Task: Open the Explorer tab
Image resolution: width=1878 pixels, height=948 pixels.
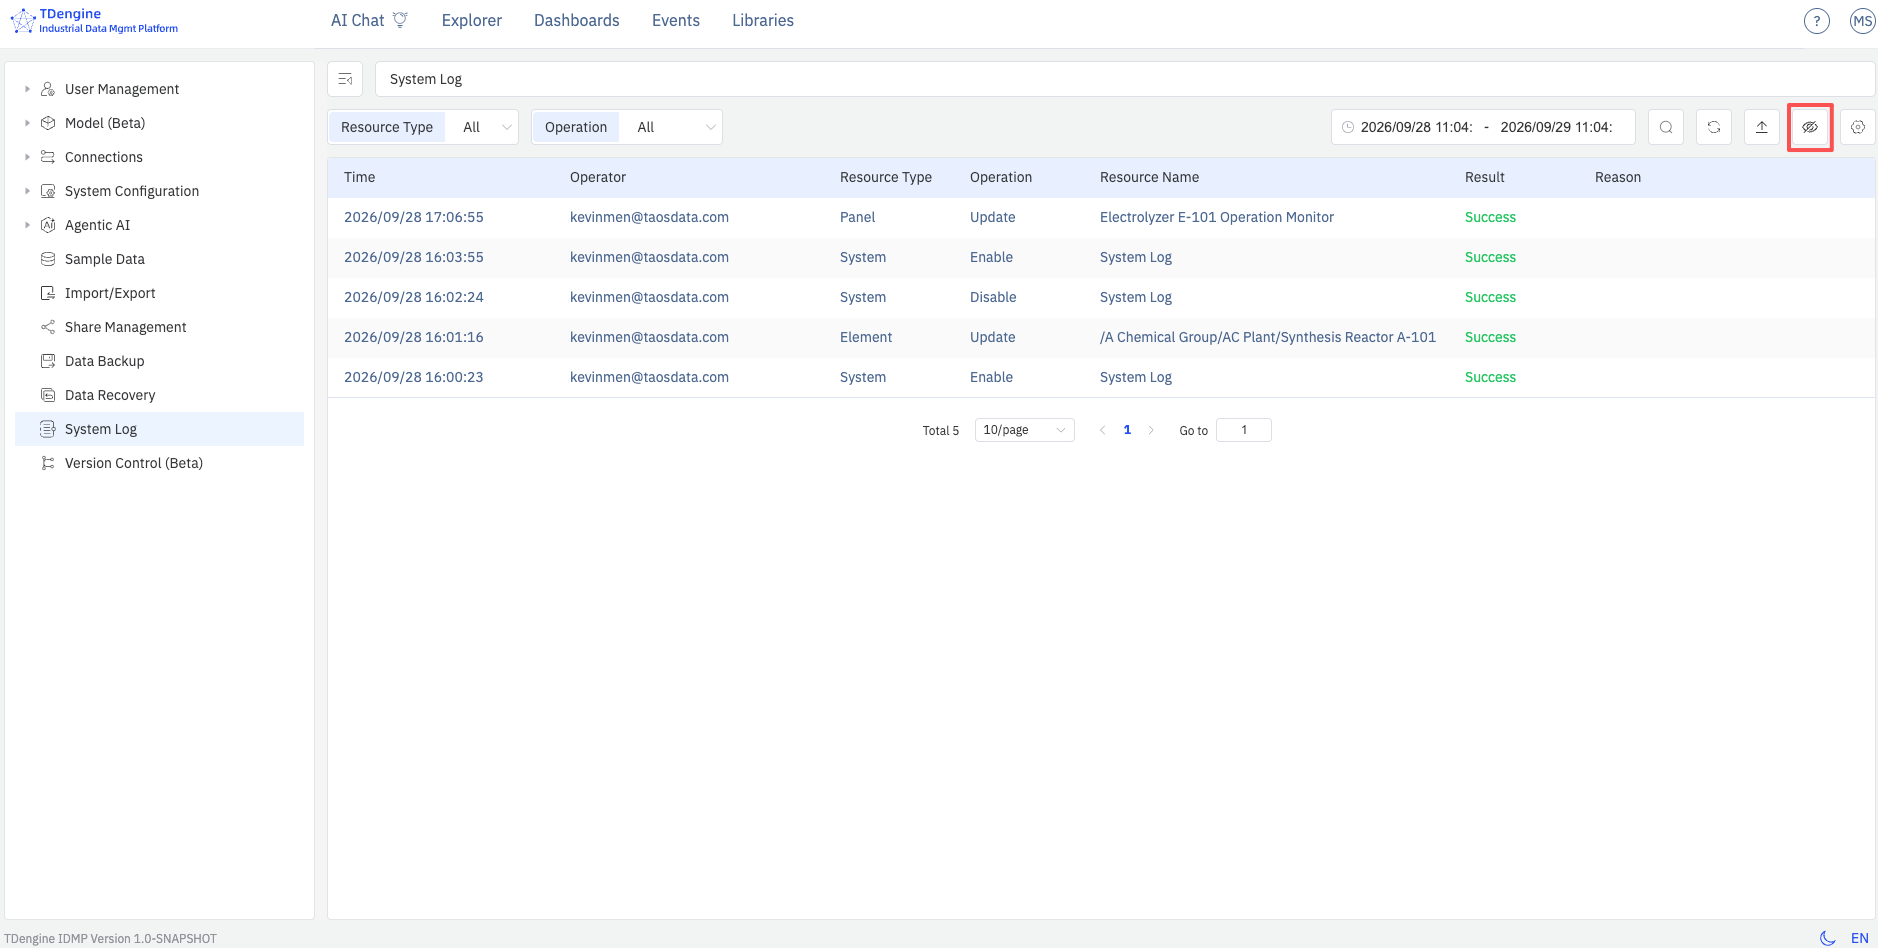Action: 472,20
